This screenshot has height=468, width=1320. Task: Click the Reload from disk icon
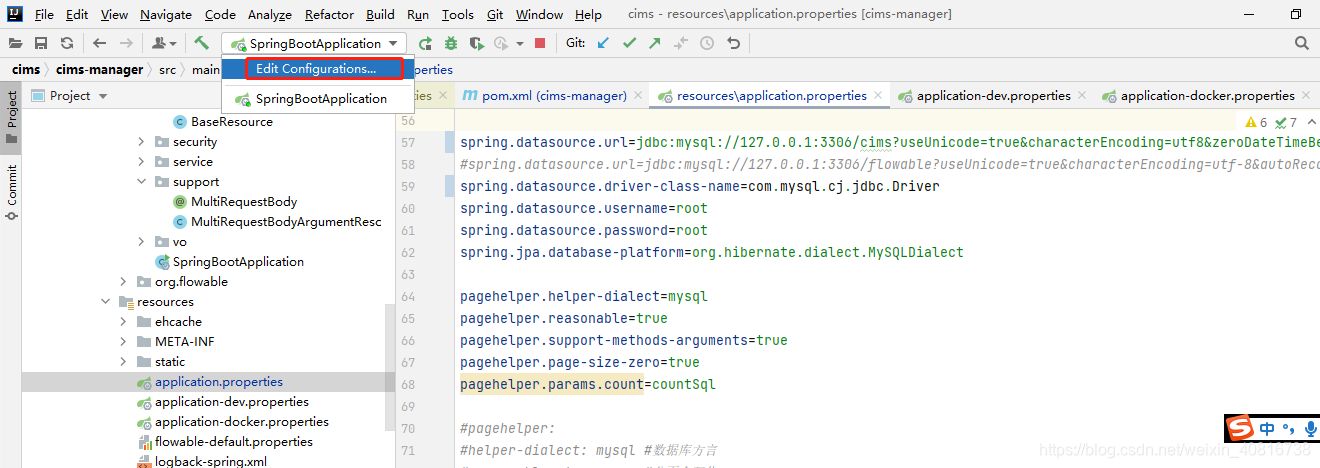click(67, 43)
